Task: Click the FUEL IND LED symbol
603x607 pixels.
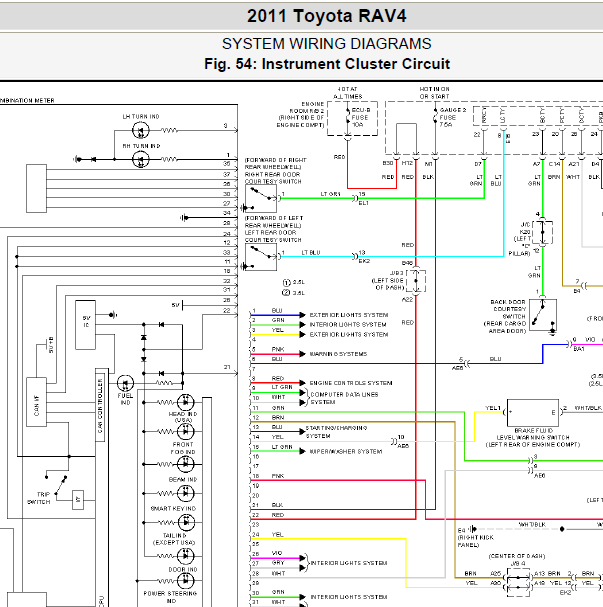Action: click(x=125, y=384)
